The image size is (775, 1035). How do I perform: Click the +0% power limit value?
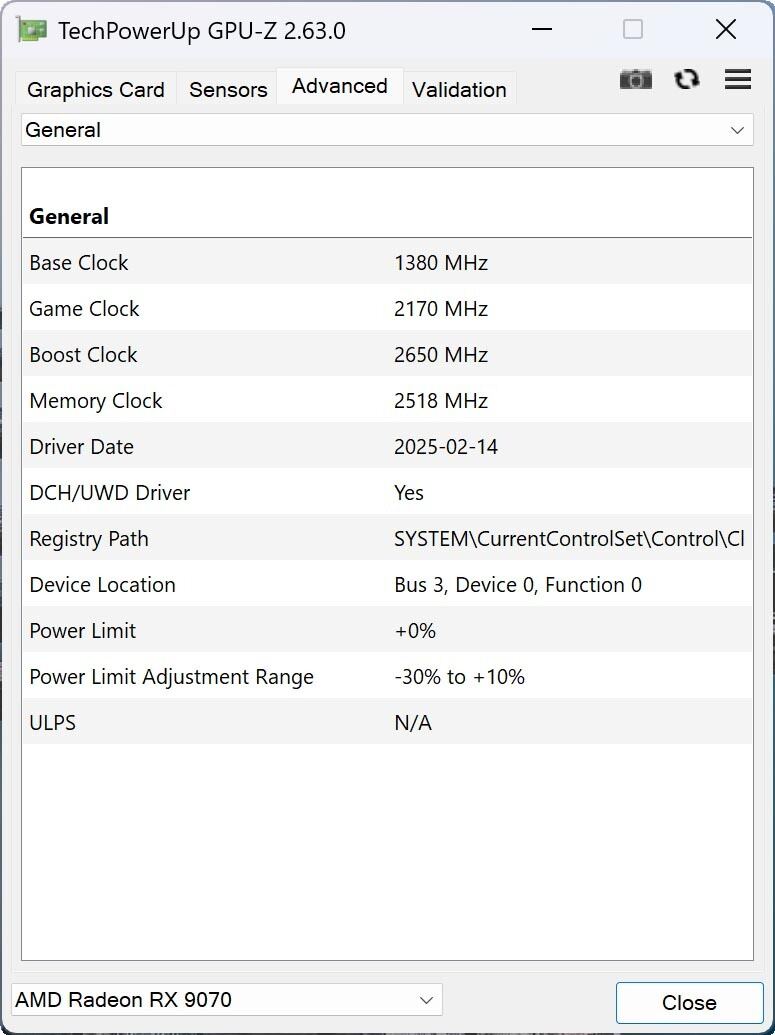tap(415, 631)
